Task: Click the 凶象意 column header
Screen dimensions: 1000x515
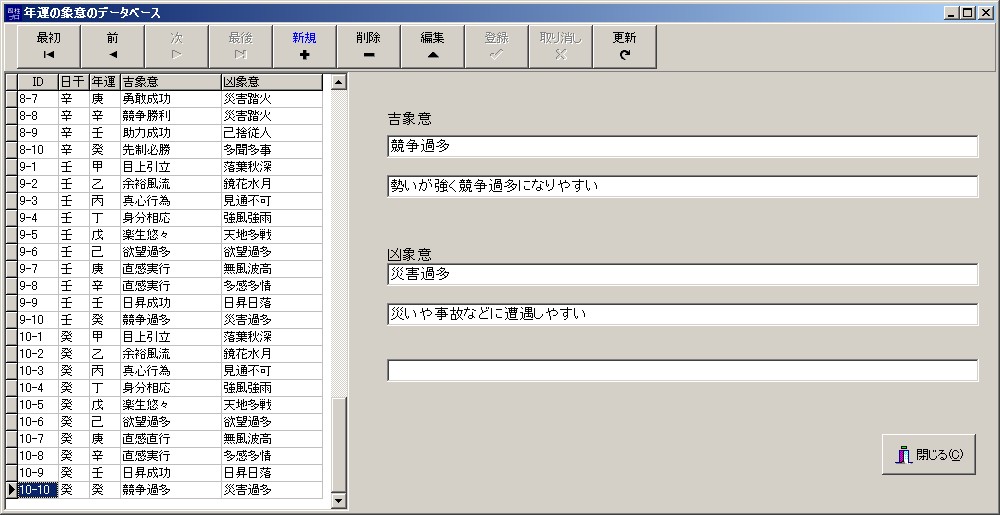Action: pyautogui.click(x=272, y=82)
